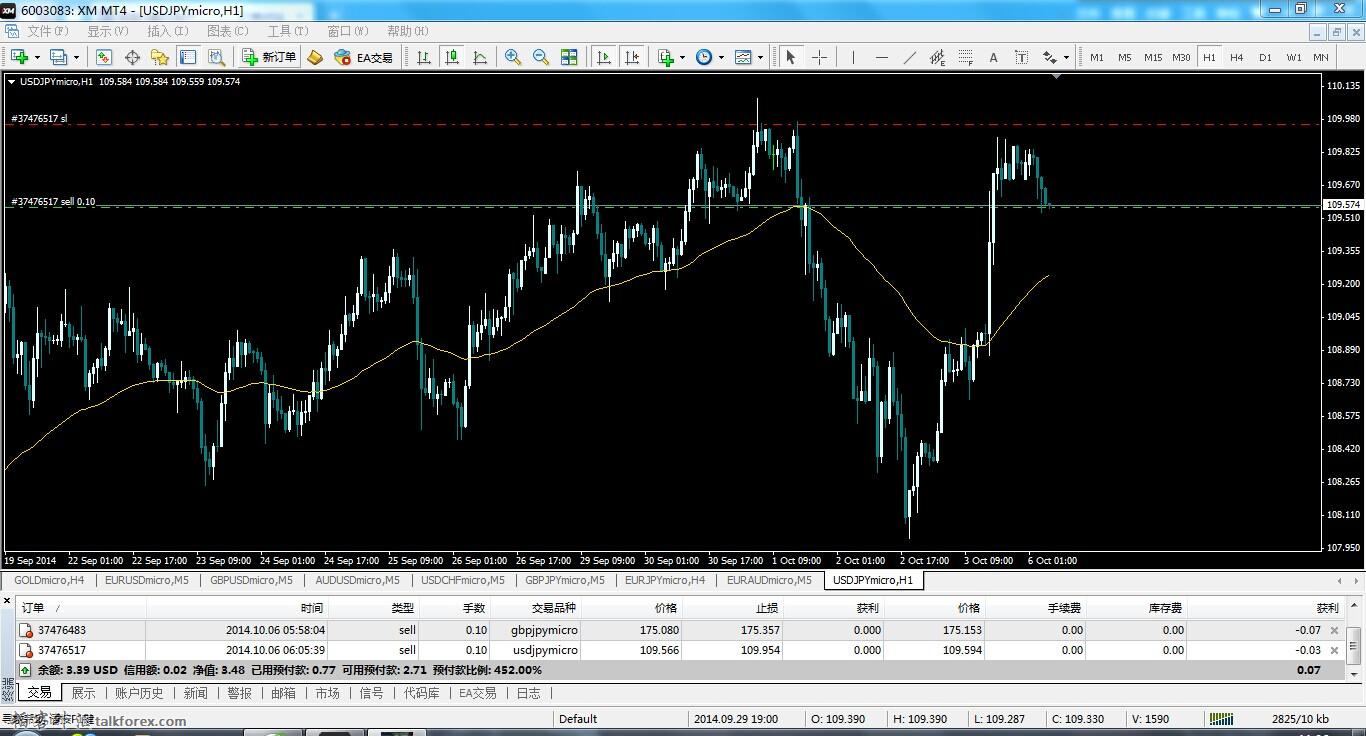Show previous chart tabs with left arrow
Viewport: 1366px width, 736px height.
click(1340, 580)
